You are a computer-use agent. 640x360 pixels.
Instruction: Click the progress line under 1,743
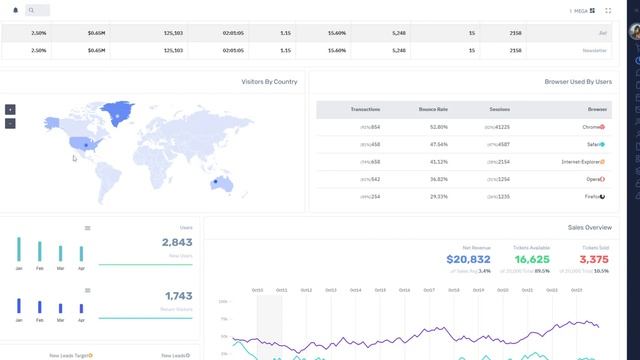pos(146,318)
